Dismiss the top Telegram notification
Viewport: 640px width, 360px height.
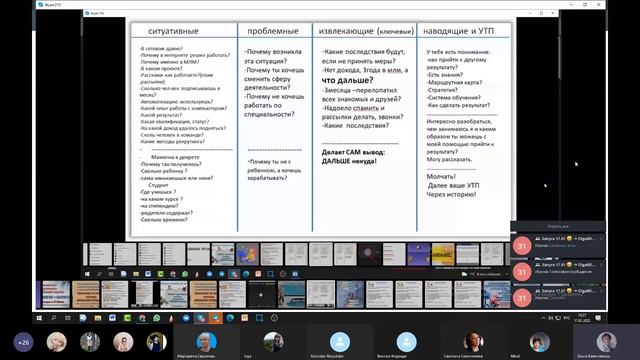click(x=601, y=238)
